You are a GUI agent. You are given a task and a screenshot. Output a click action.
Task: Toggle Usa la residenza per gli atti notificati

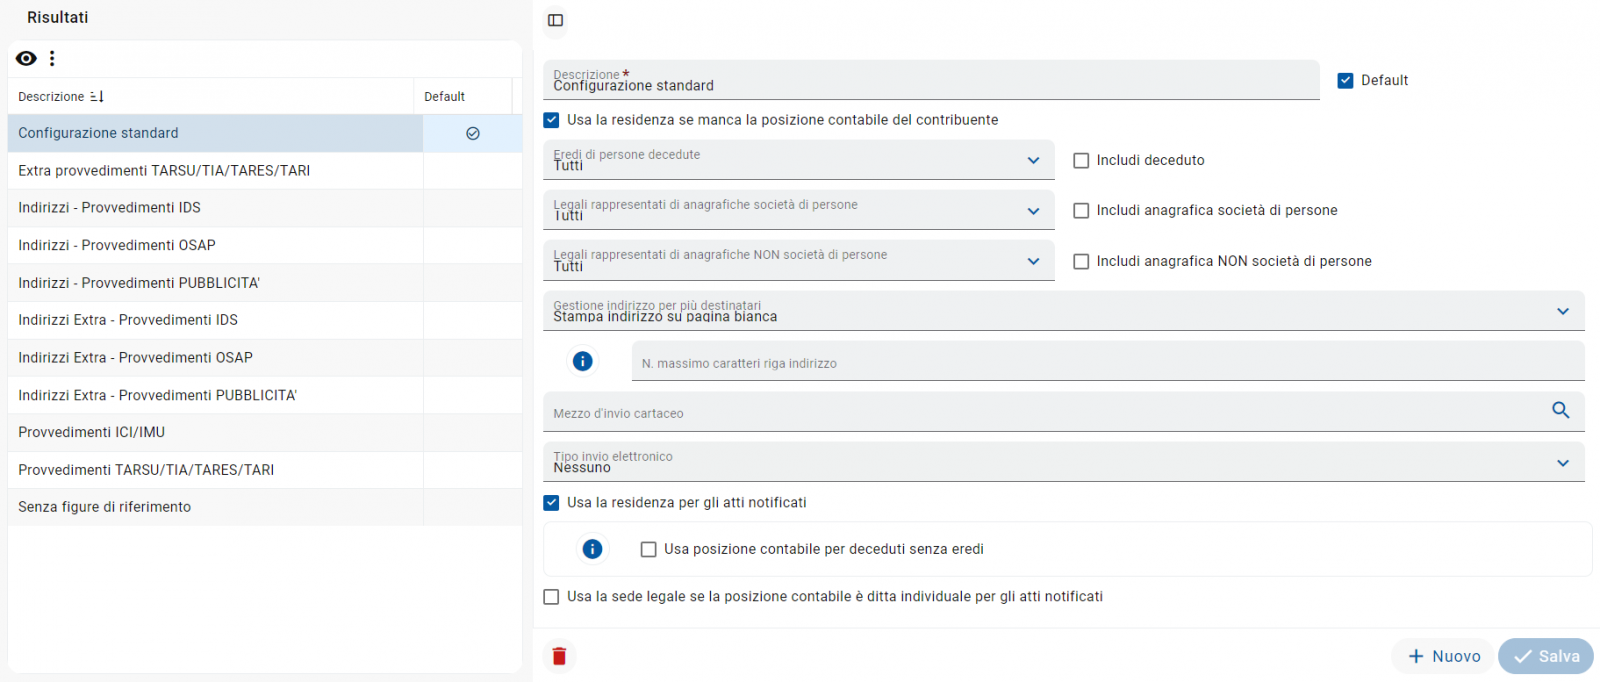pos(552,503)
